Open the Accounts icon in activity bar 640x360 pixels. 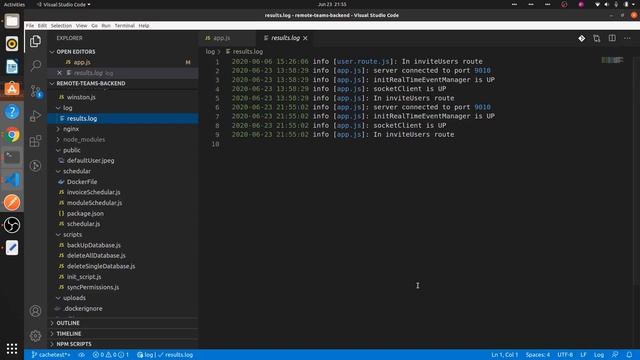click(36, 311)
